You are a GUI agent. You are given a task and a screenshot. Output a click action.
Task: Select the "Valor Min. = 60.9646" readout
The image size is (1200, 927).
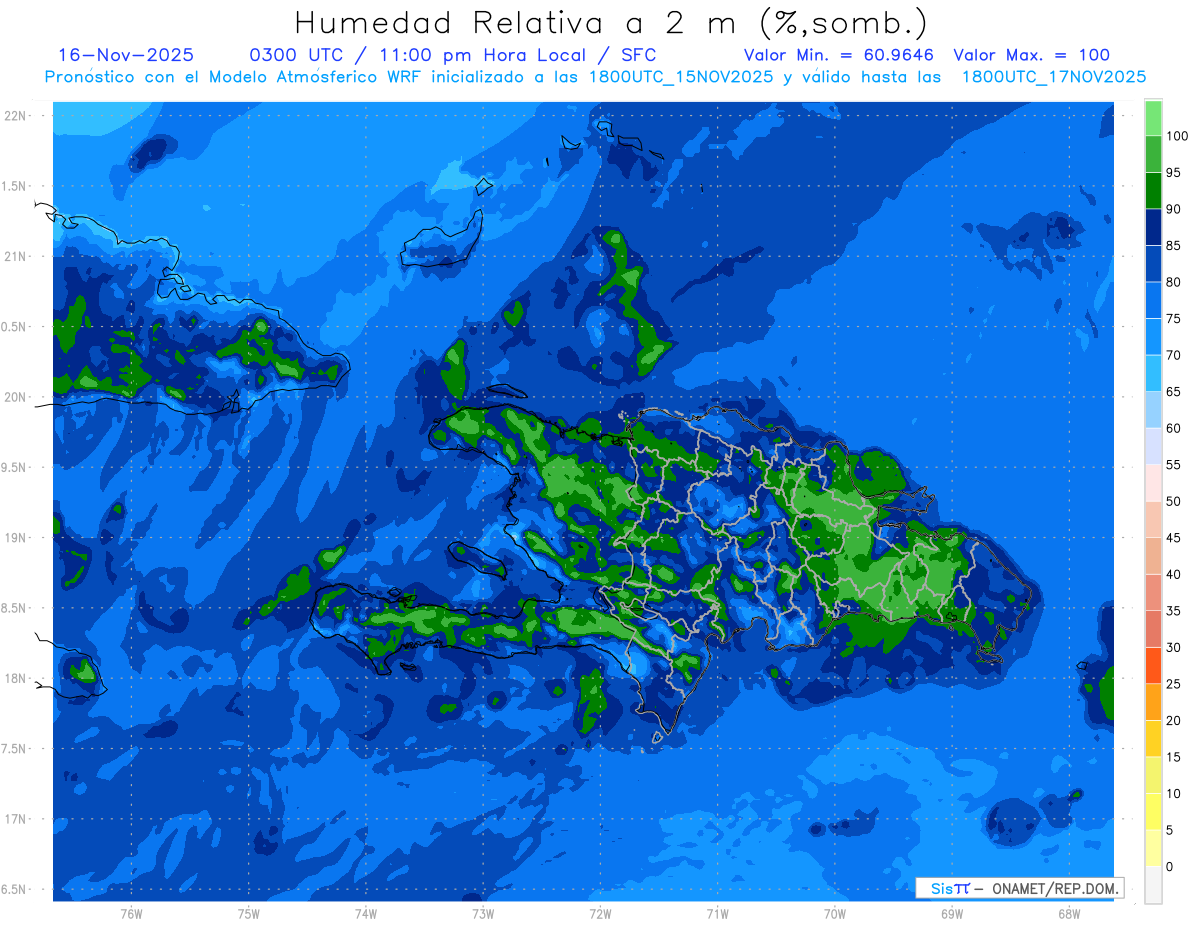pos(839,55)
